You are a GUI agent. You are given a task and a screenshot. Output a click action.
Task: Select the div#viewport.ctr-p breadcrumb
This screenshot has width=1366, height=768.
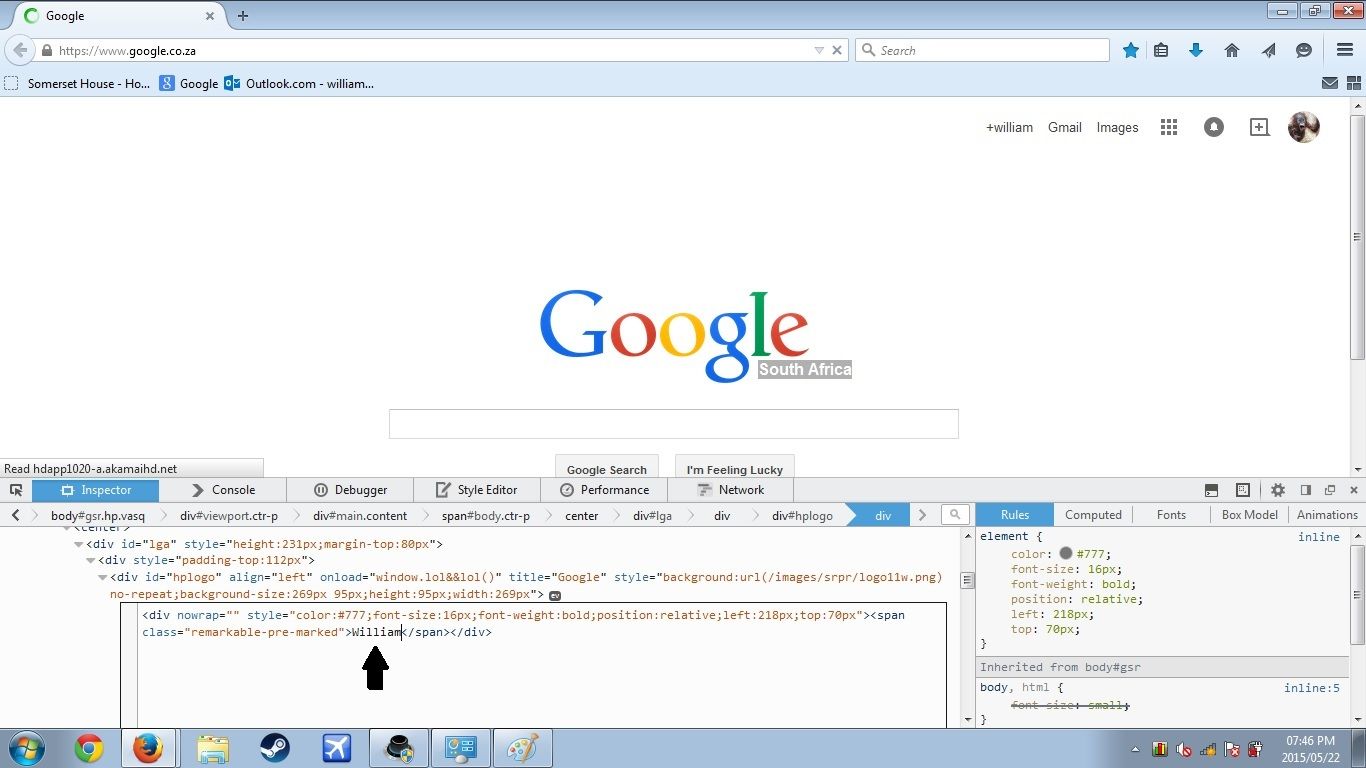coord(229,516)
